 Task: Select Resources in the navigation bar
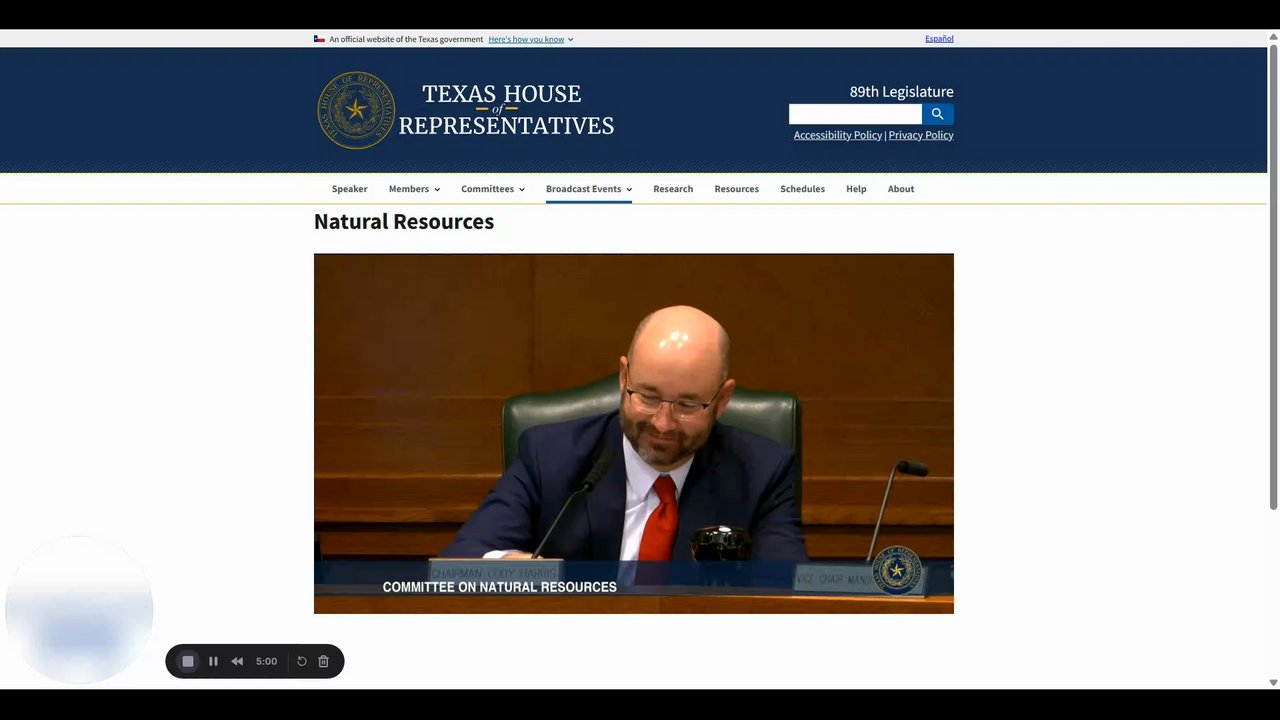(x=737, y=189)
